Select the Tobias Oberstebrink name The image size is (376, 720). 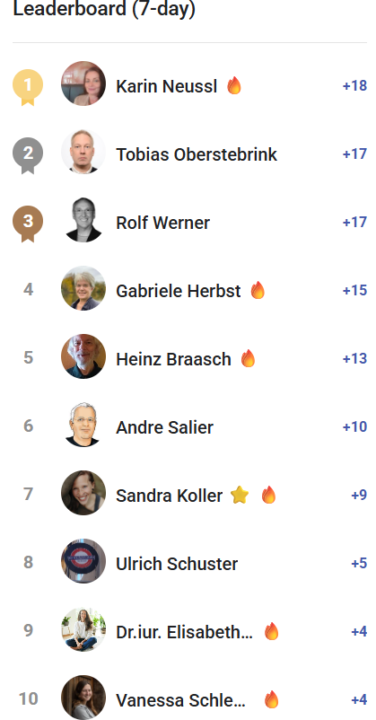[196, 155]
